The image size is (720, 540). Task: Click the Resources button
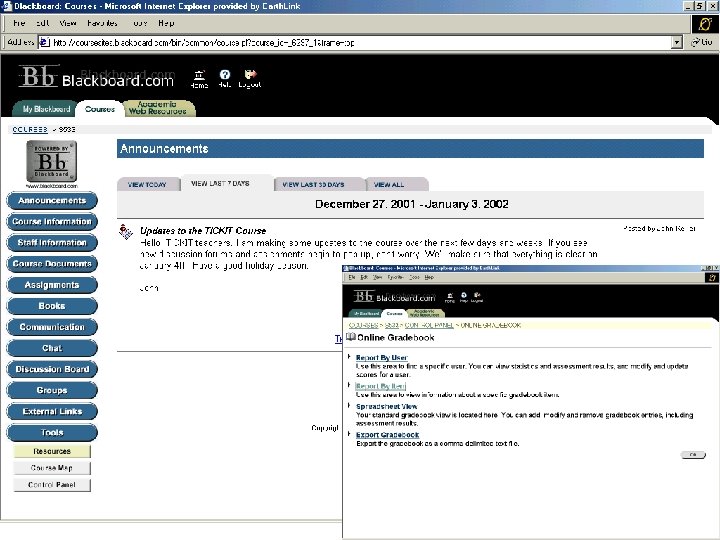pos(52,451)
